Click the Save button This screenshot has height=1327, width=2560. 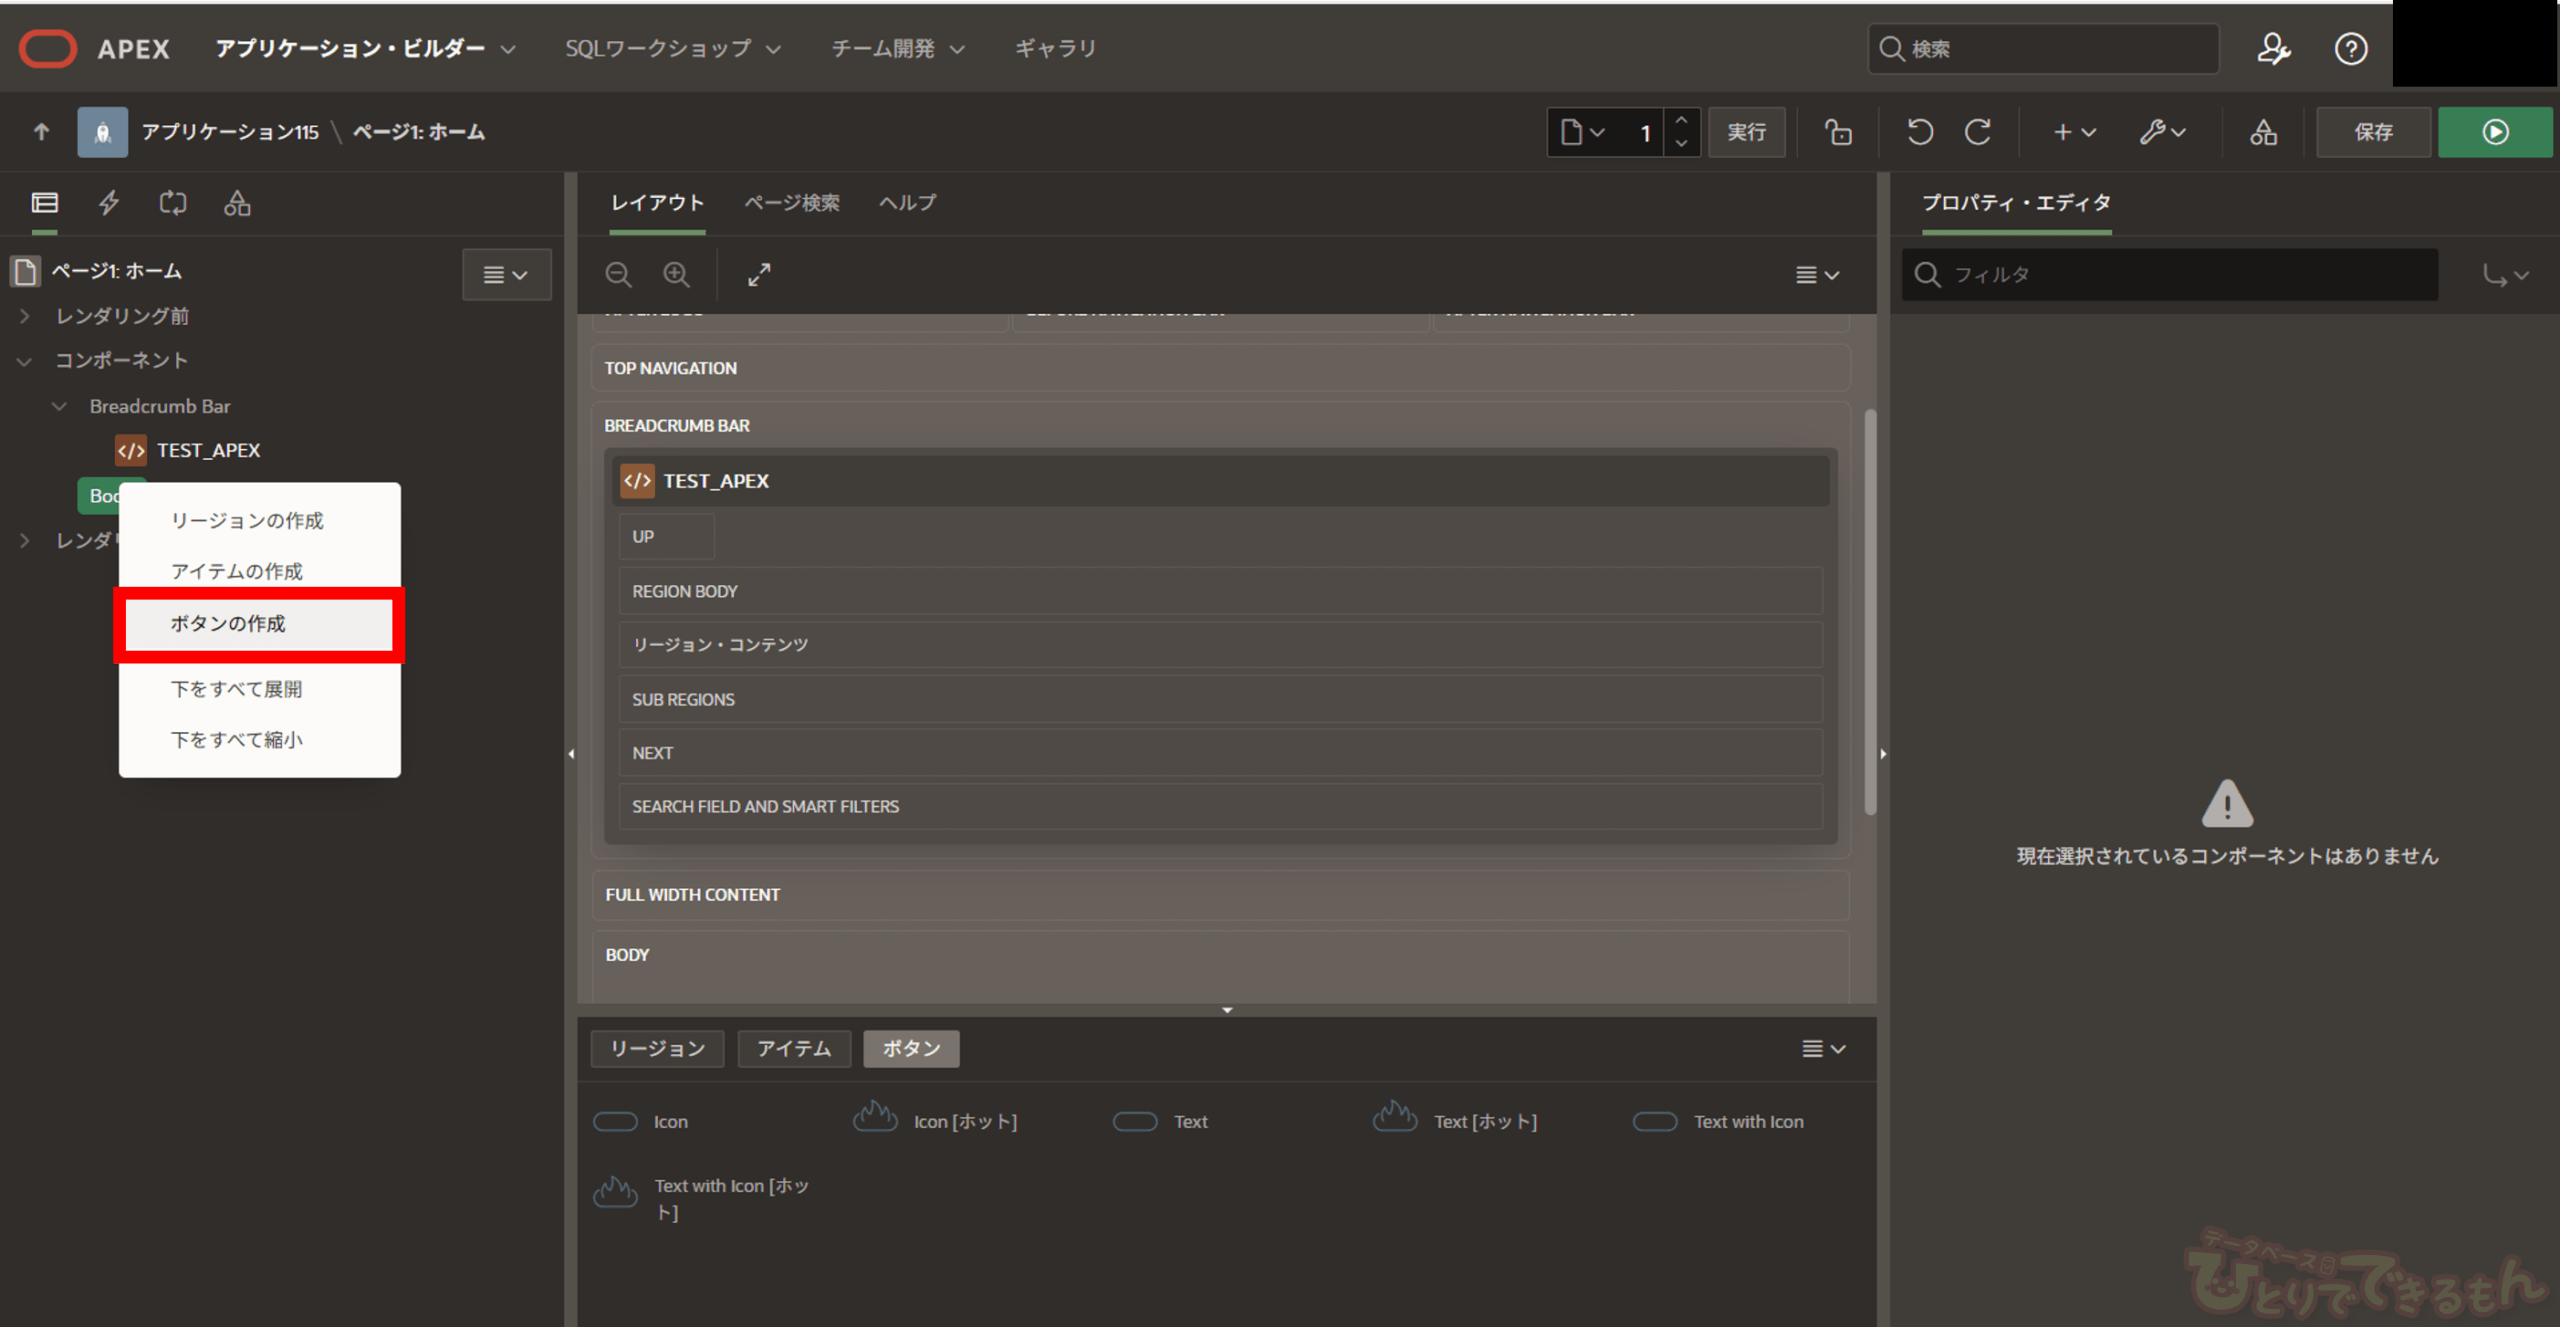pyautogui.click(x=2373, y=132)
